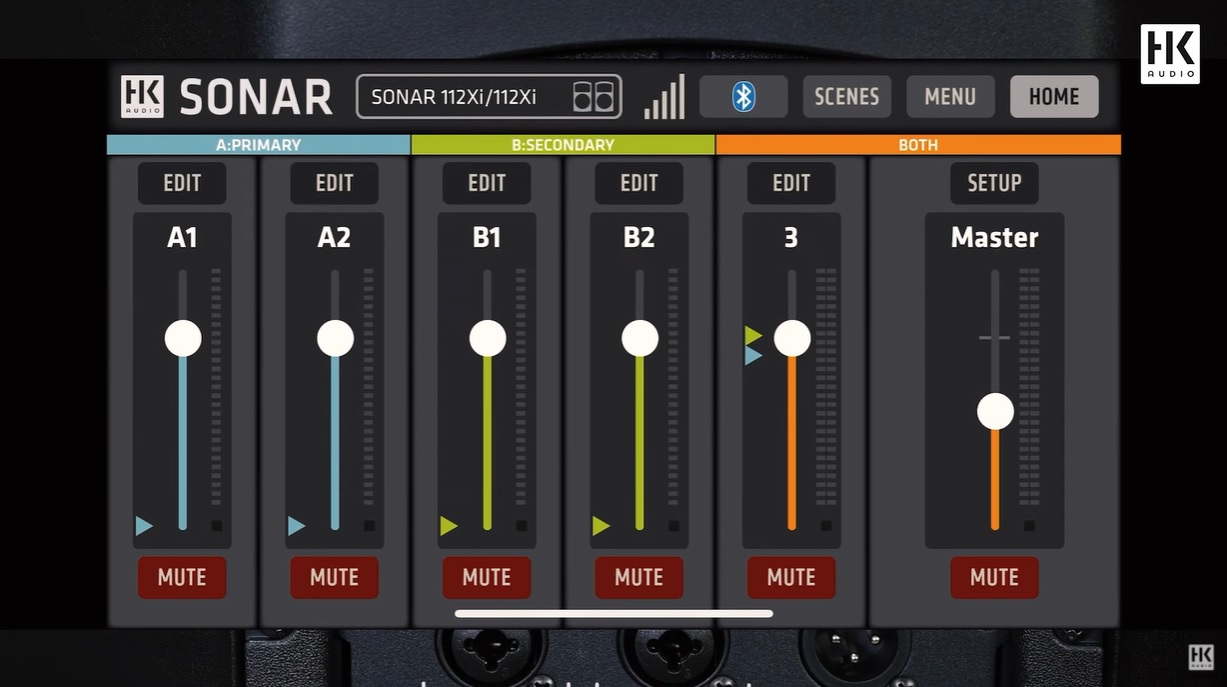The height and width of the screenshot is (687, 1227).
Task: Mute the Master output
Action: point(994,577)
